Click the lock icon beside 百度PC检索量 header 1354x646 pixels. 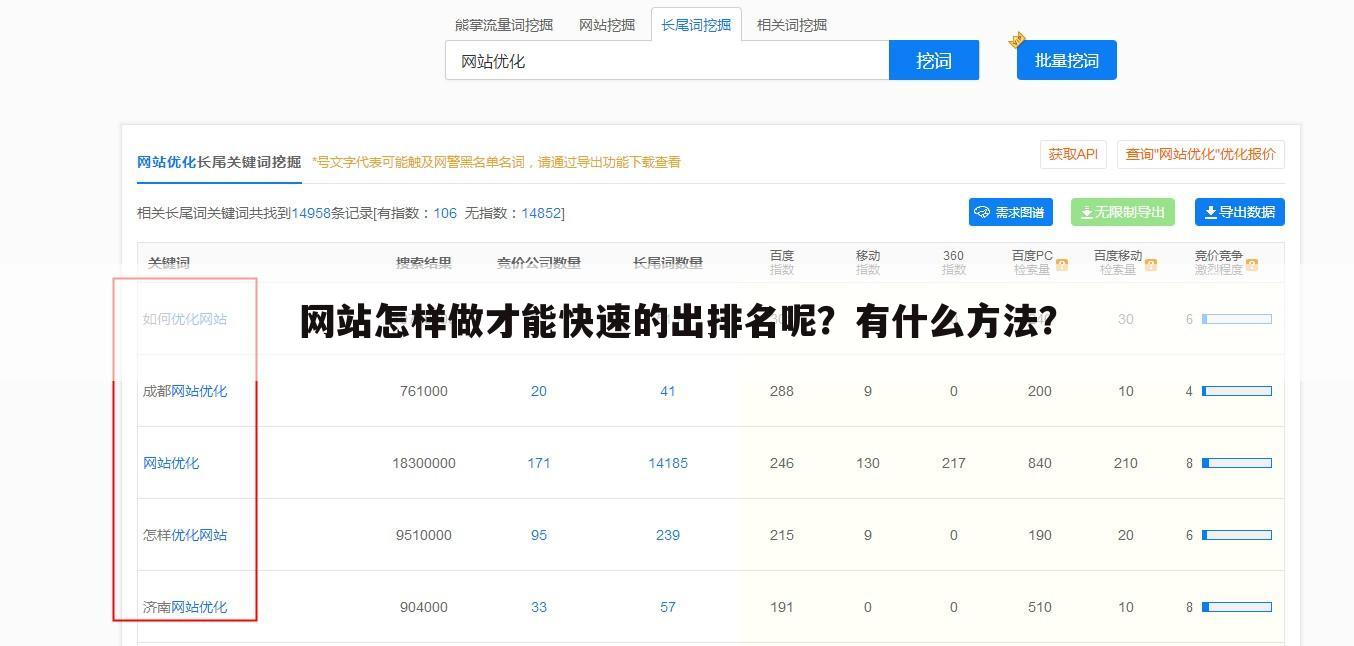pyautogui.click(x=1061, y=264)
